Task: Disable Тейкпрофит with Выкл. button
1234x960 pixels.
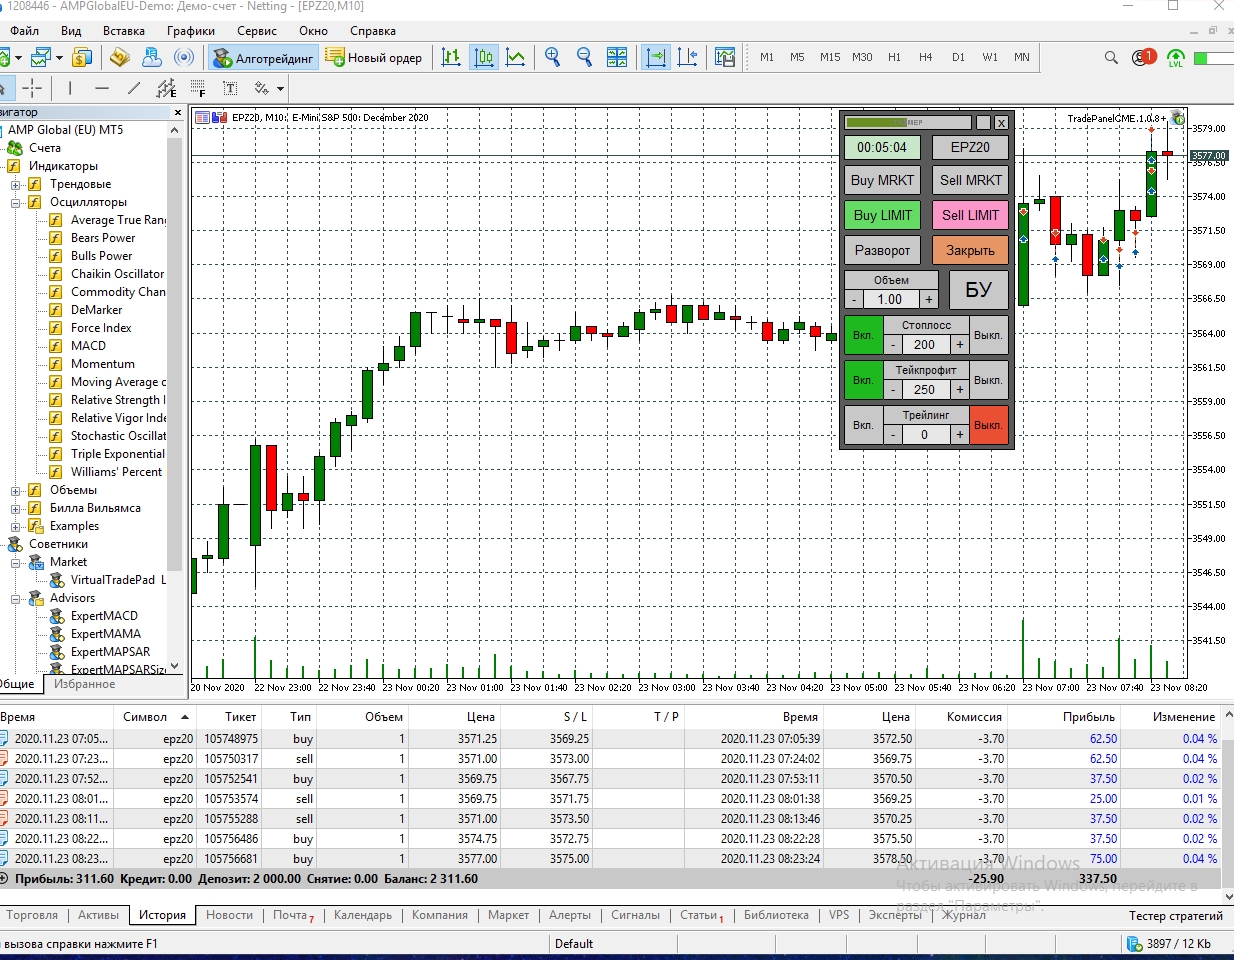Action: [x=988, y=380]
